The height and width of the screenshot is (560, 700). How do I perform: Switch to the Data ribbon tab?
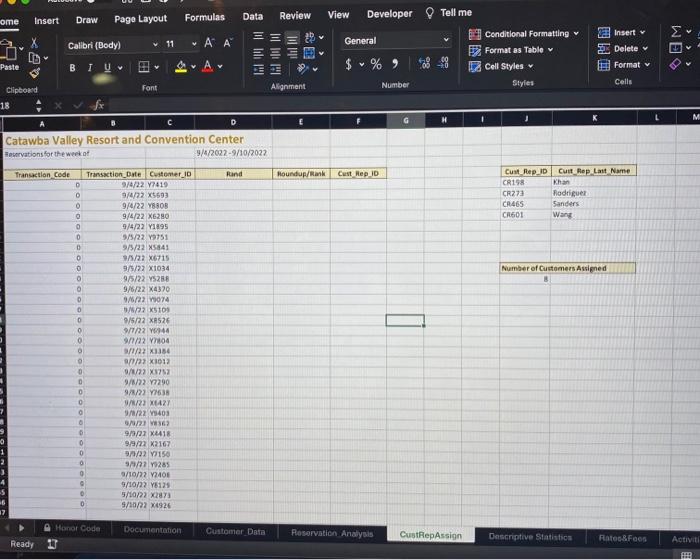[253, 17]
